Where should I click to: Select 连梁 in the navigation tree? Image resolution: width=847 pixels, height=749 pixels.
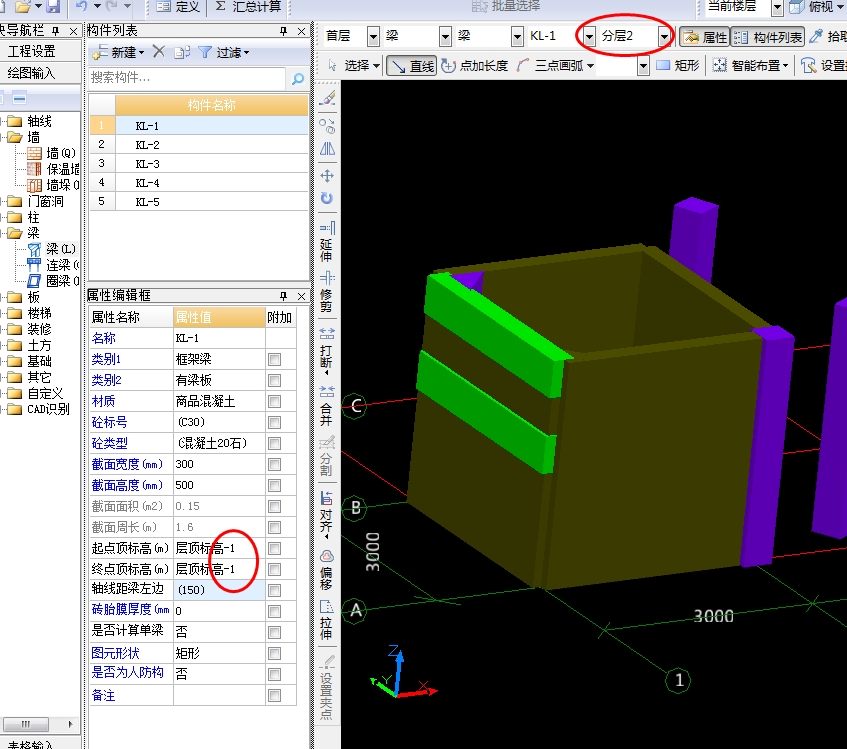[53, 265]
